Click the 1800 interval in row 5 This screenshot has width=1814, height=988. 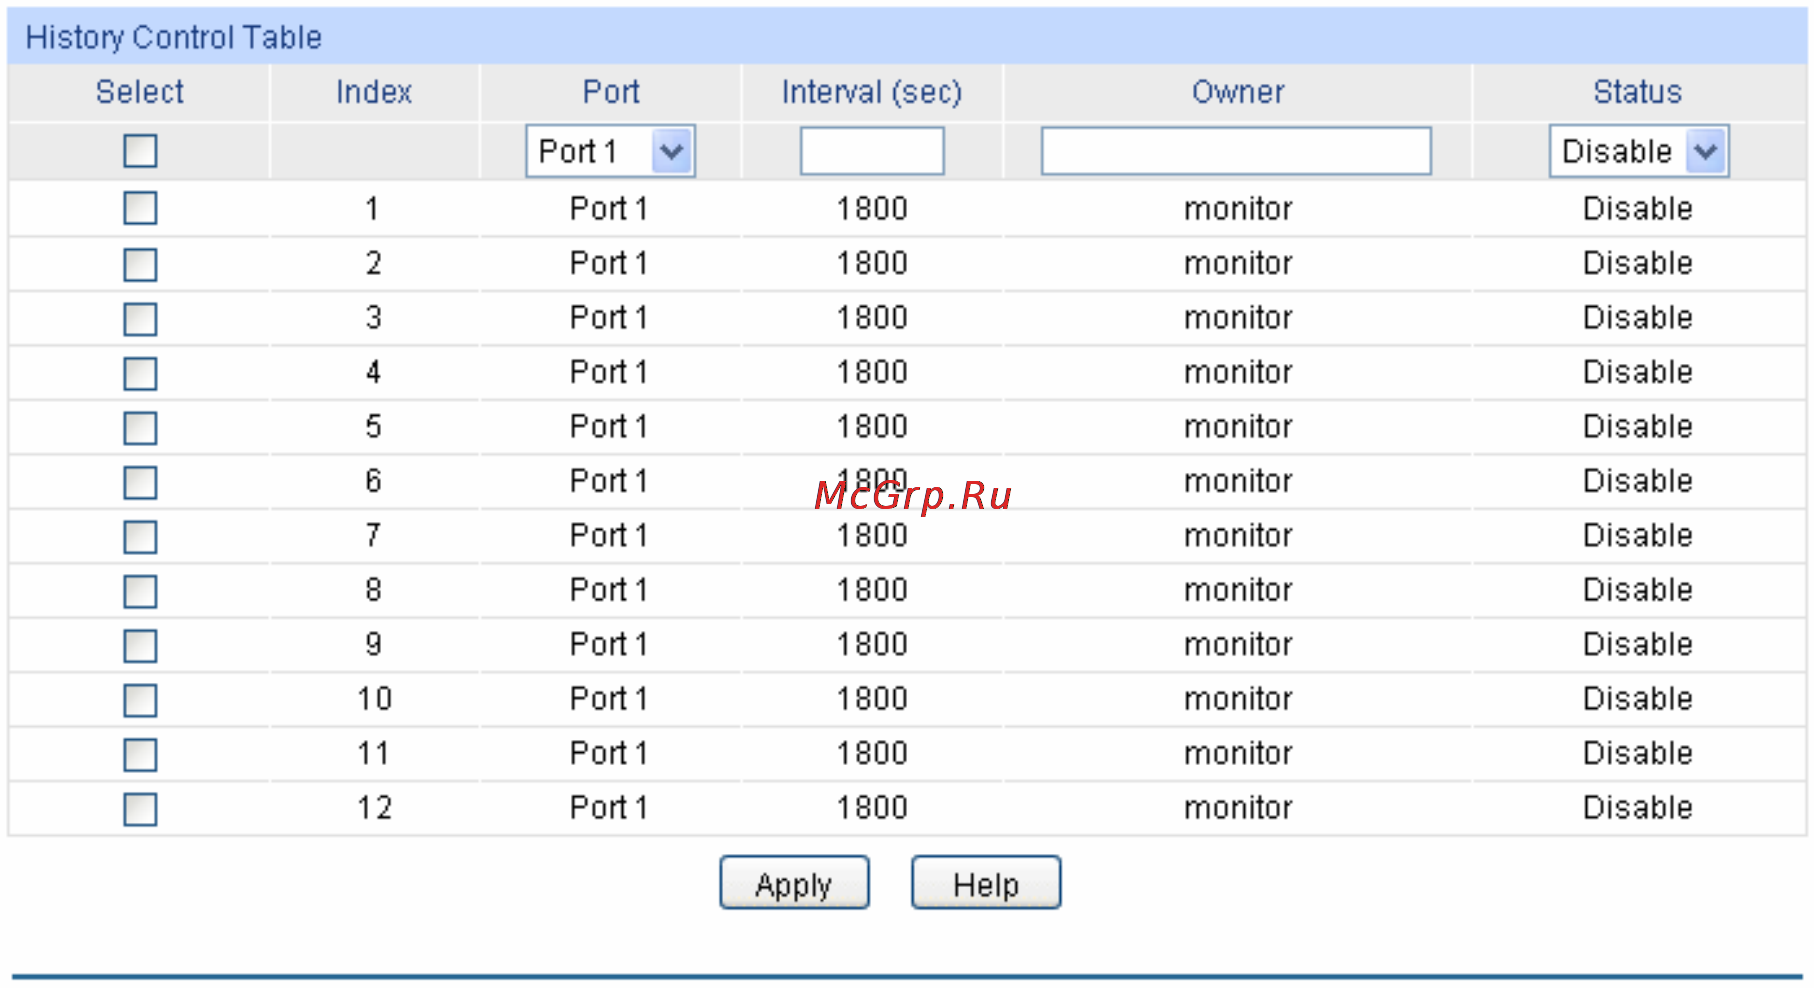coord(872,426)
